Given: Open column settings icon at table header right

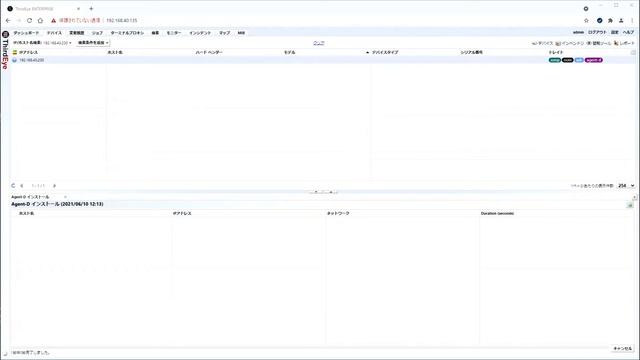Looking at the screenshot, I should point(633,52).
